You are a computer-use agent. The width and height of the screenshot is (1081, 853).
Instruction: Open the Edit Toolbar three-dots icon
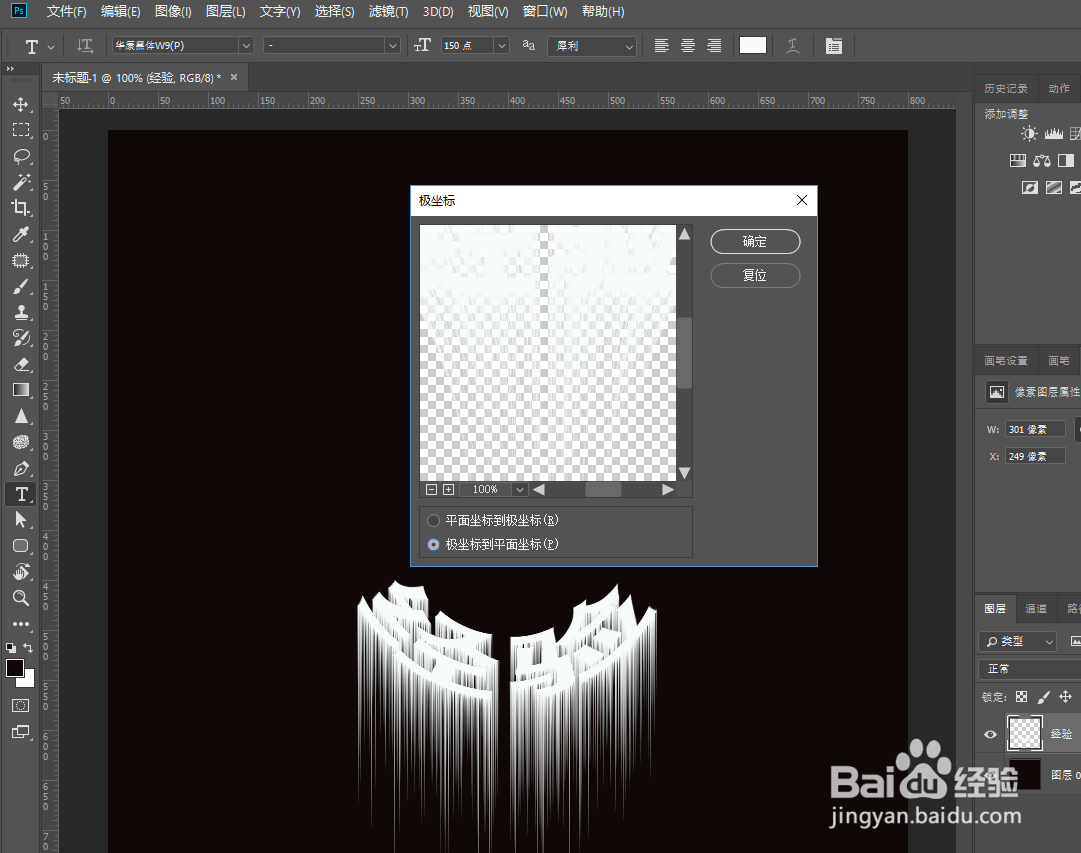coord(21,624)
